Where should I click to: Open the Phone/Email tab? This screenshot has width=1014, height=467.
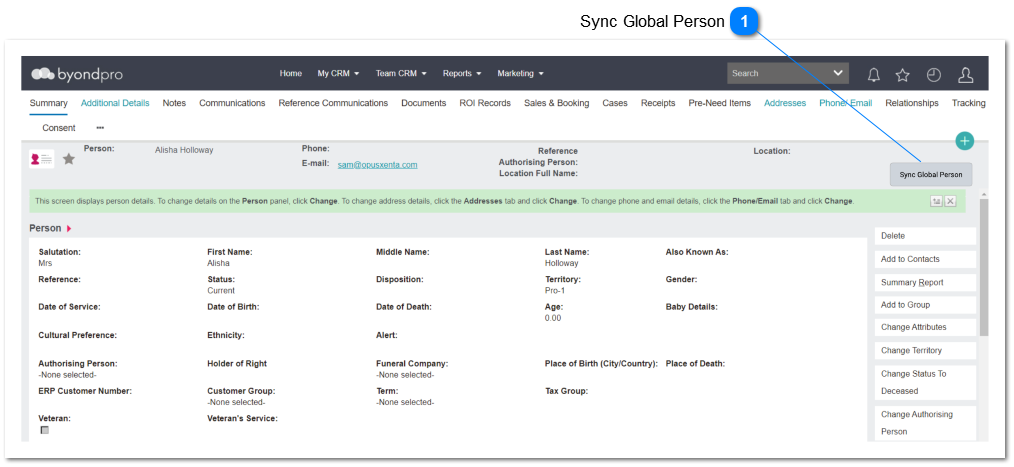[x=845, y=103]
